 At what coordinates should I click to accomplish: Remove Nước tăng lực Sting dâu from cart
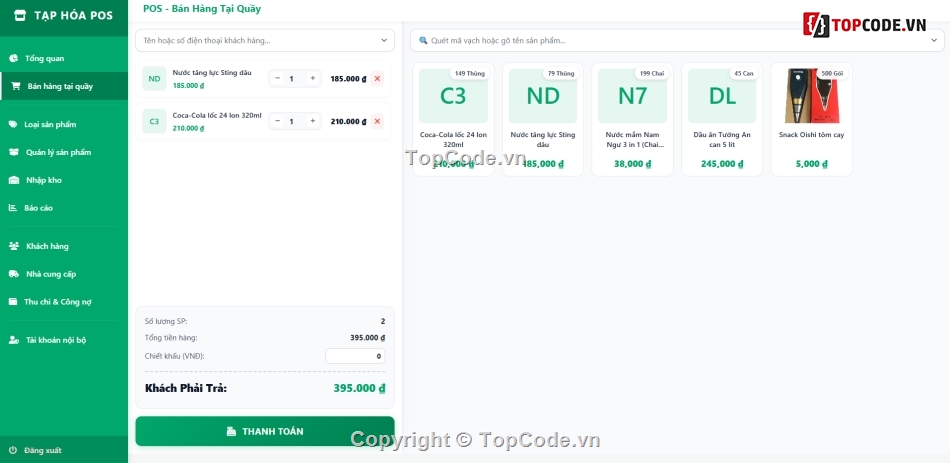click(x=377, y=78)
